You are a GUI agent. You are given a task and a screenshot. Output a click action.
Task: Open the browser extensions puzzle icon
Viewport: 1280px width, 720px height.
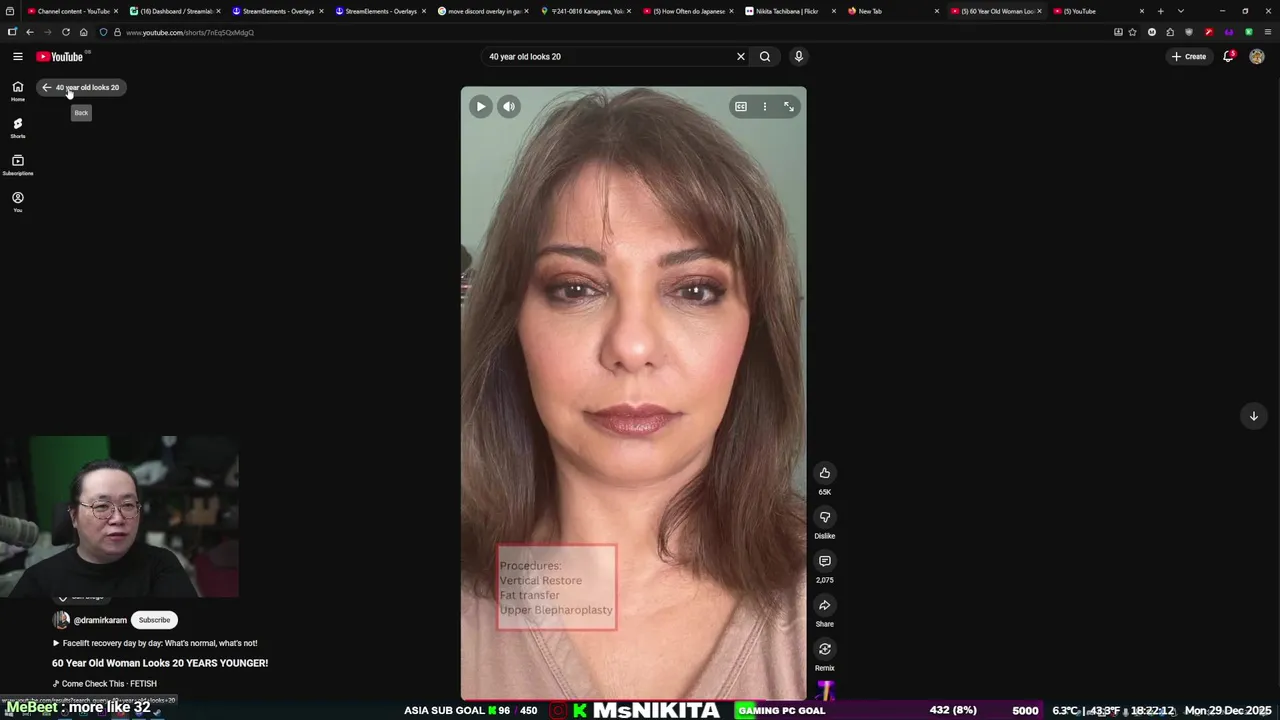(x=1170, y=32)
